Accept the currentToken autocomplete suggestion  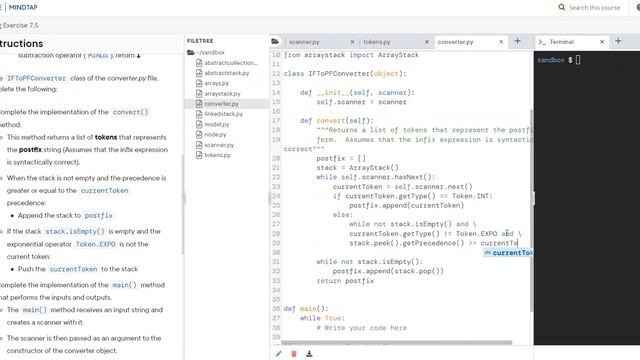(508, 253)
